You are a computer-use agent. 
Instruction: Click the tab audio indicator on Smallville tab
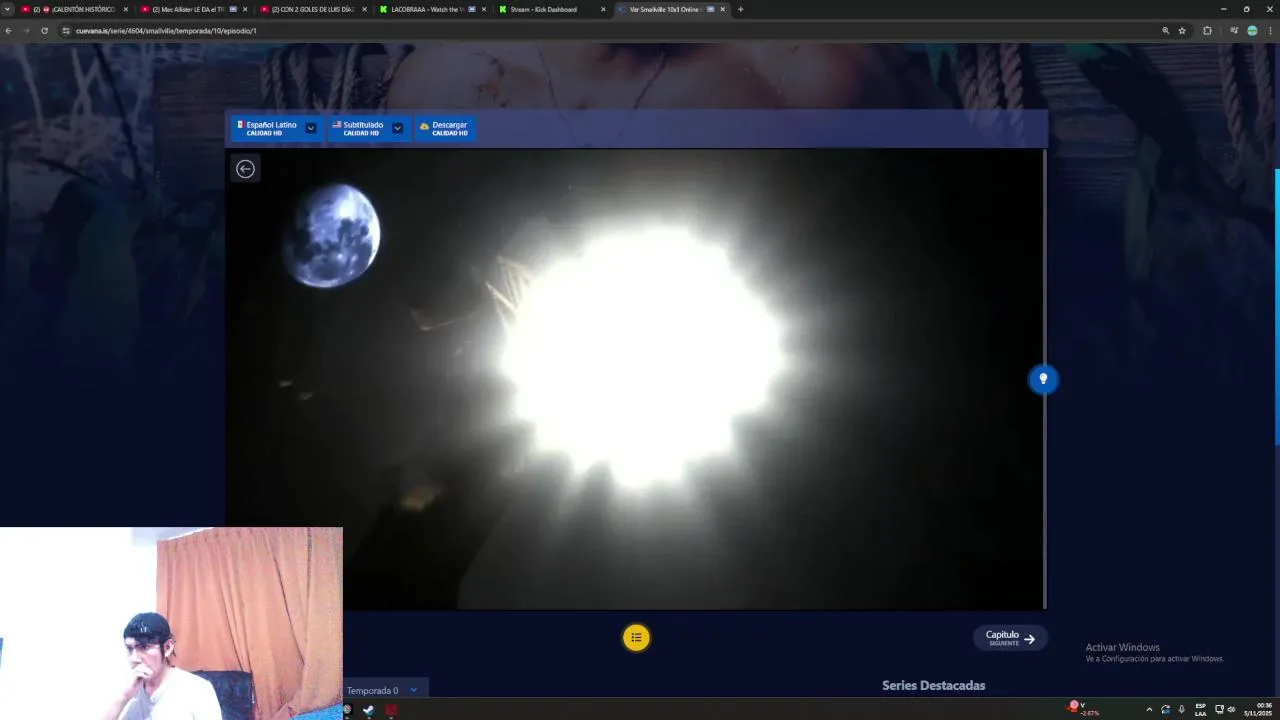(x=711, y=9)
